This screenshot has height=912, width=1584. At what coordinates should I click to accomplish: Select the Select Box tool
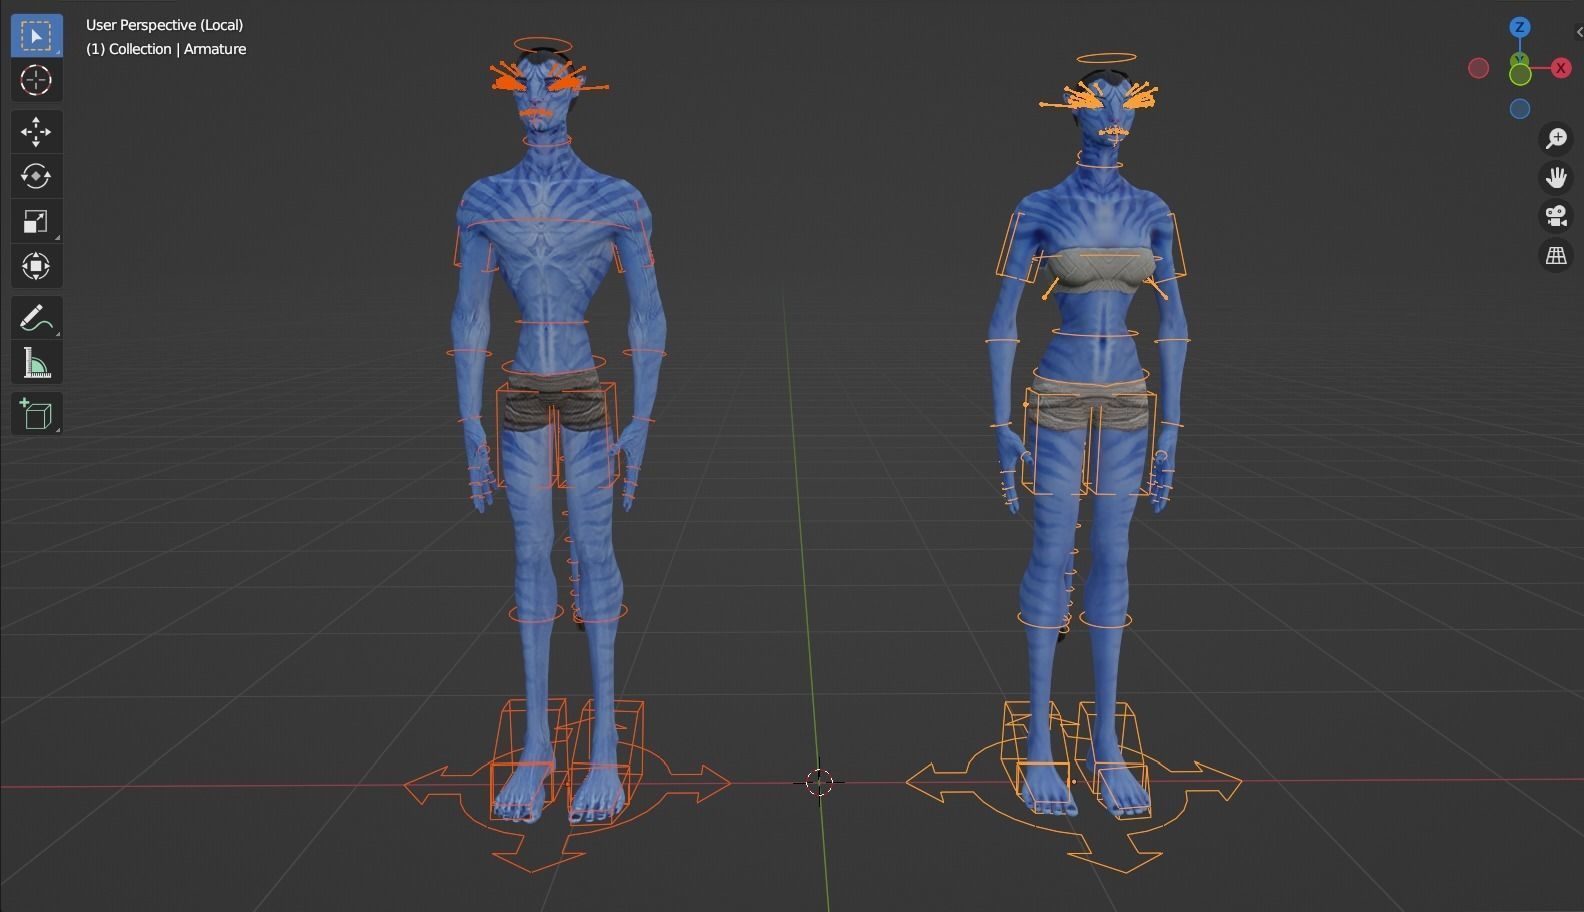[36, 36]
